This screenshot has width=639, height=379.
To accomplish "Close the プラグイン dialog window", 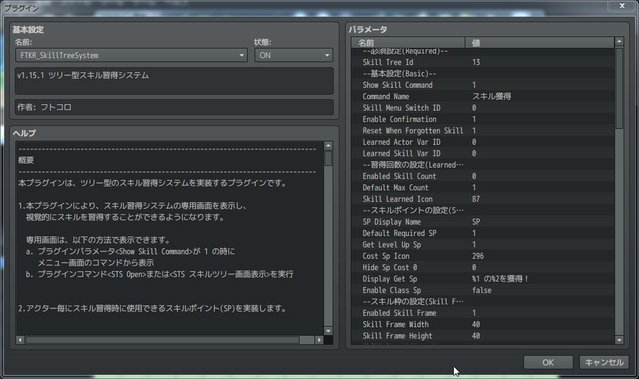I will (x=622, y=6).
